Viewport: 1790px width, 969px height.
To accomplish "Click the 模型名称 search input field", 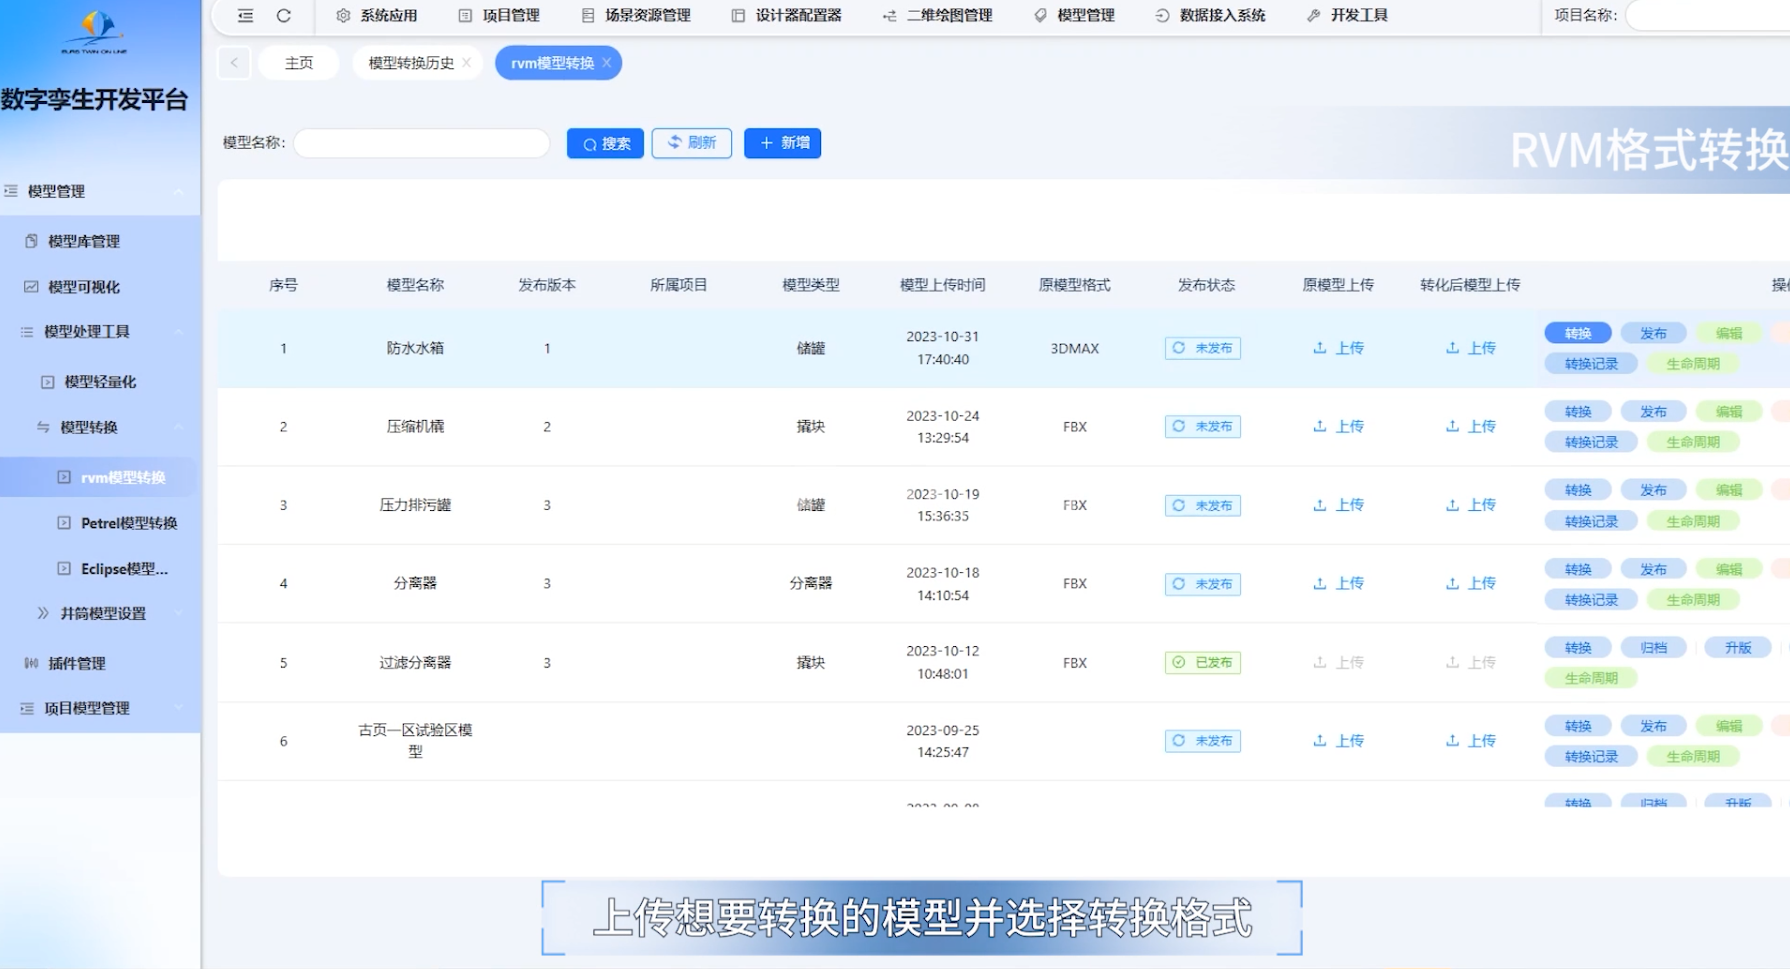I will (421, 143).
